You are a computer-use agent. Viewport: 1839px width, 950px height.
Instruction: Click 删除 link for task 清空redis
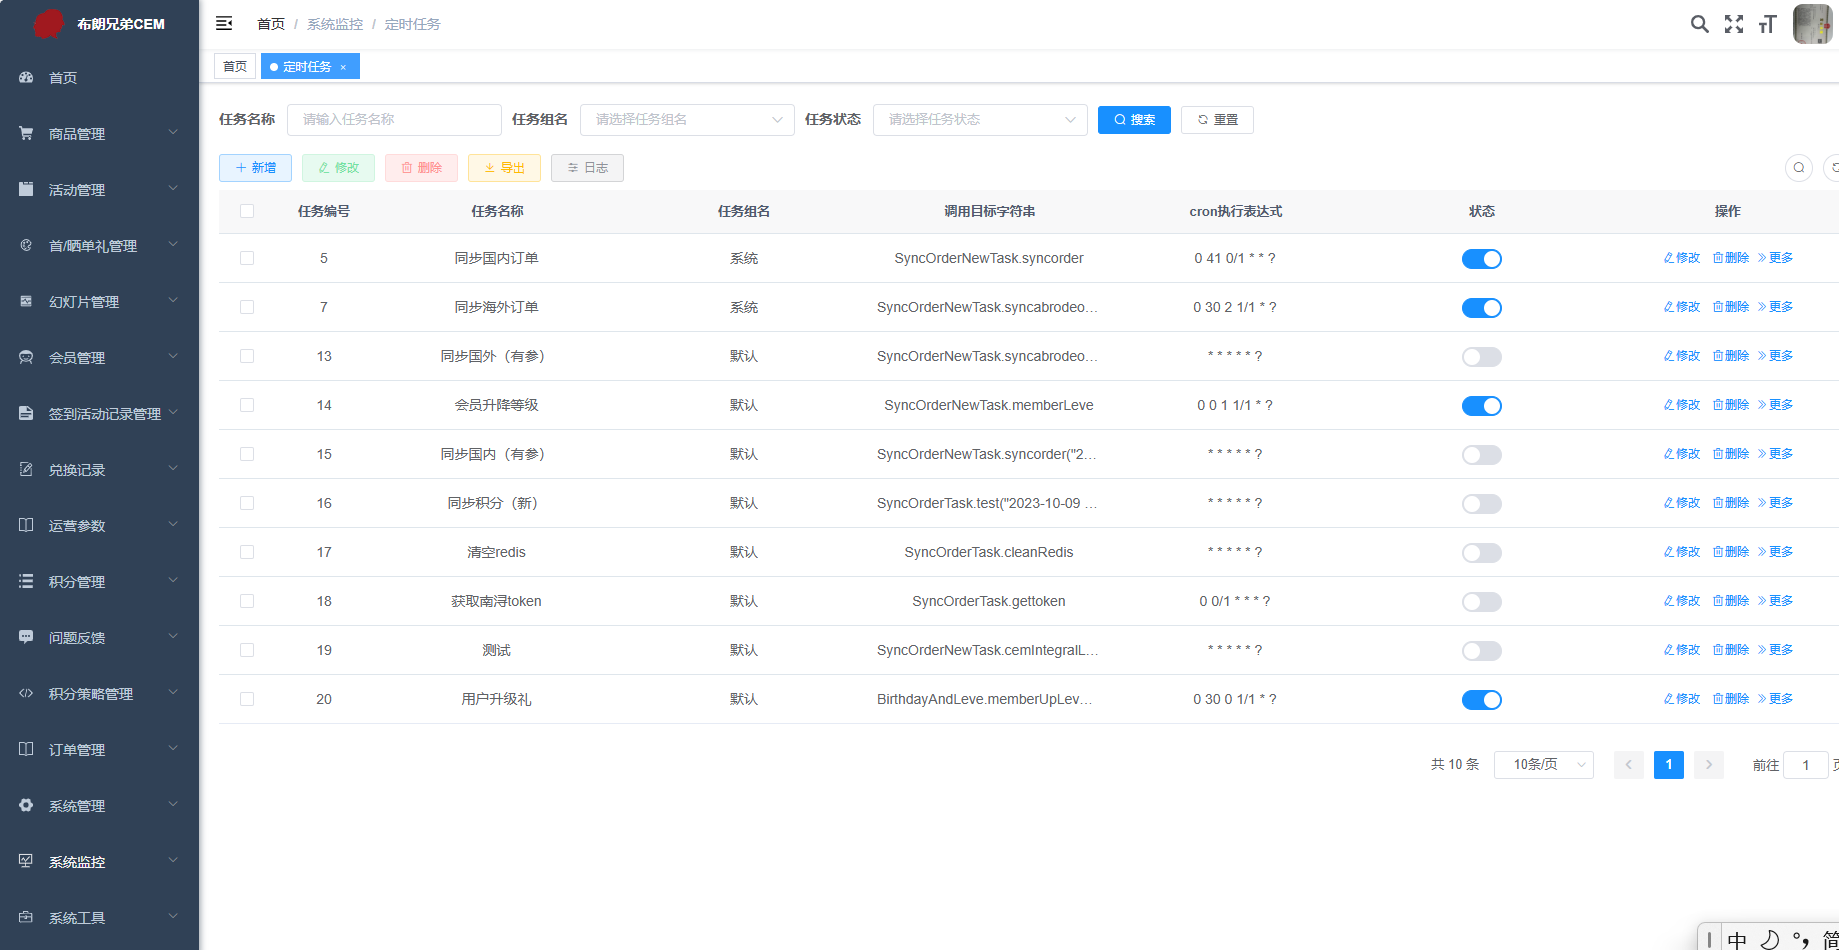pos(1731,552)
